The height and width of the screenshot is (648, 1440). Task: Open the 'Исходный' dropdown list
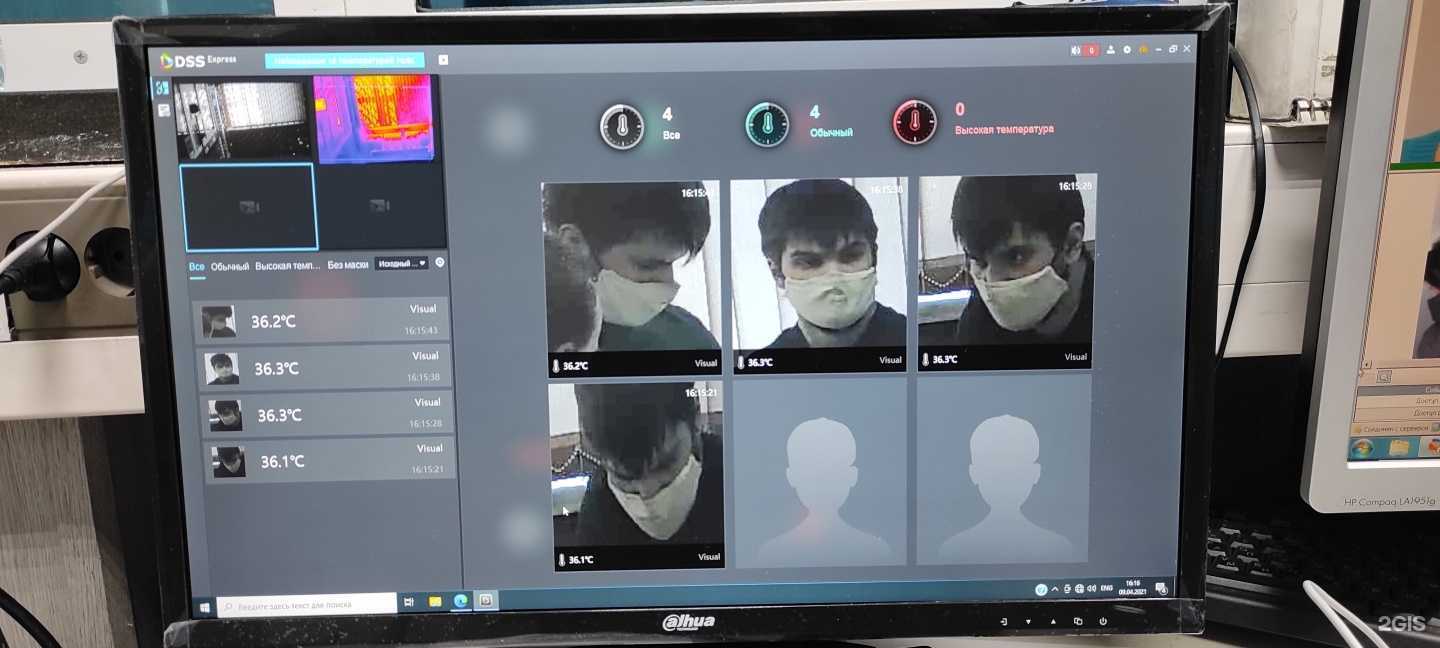pyautogui.click(x=401, y=264)
